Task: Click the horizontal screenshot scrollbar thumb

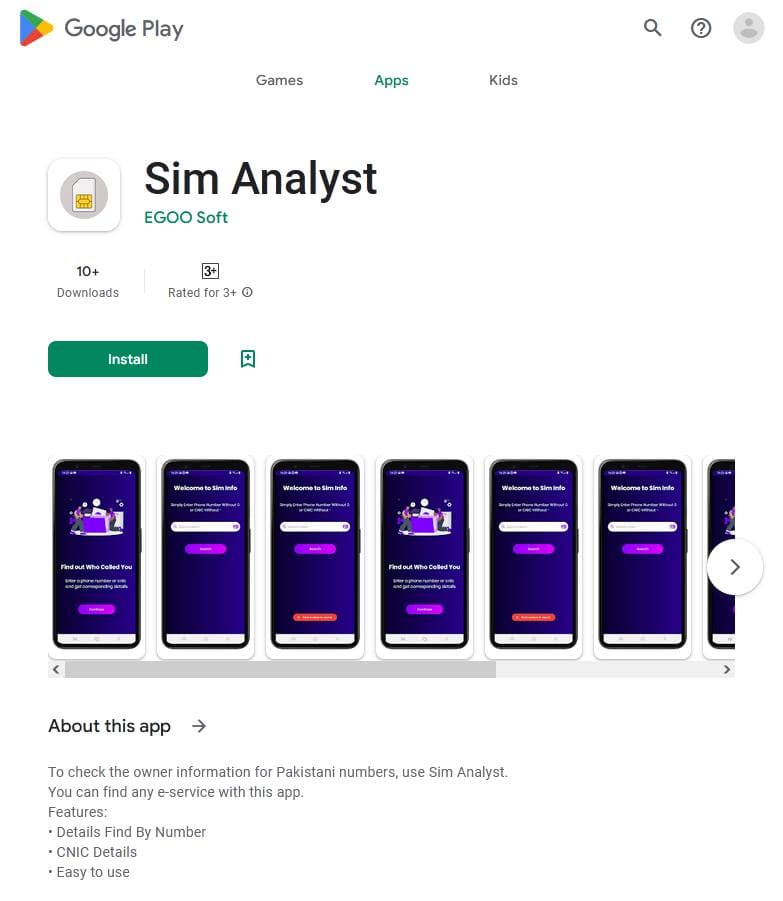Action: pyautogui.click(x=280, y=669)
